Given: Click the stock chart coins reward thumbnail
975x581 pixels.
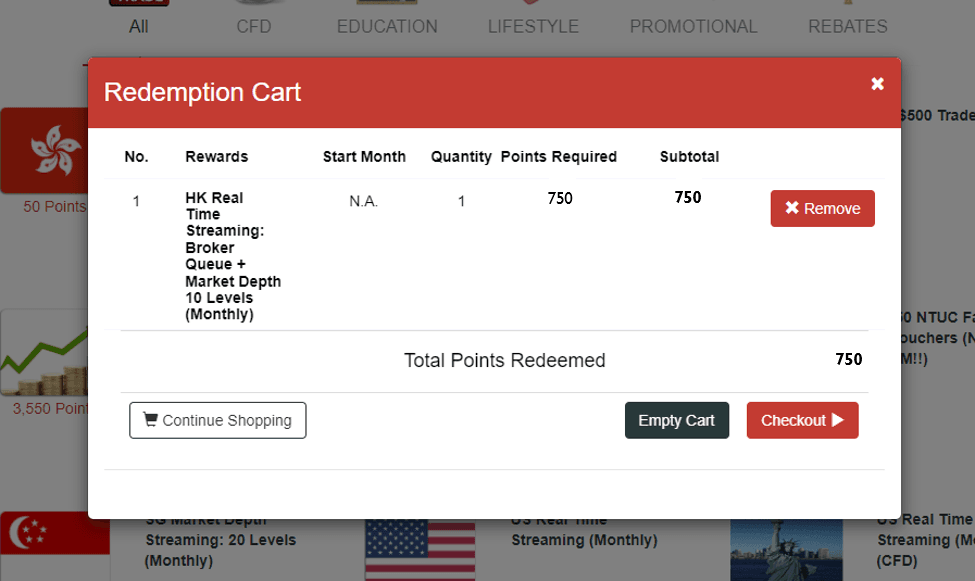Looking at the screenshot, I should tap(44, 352).
